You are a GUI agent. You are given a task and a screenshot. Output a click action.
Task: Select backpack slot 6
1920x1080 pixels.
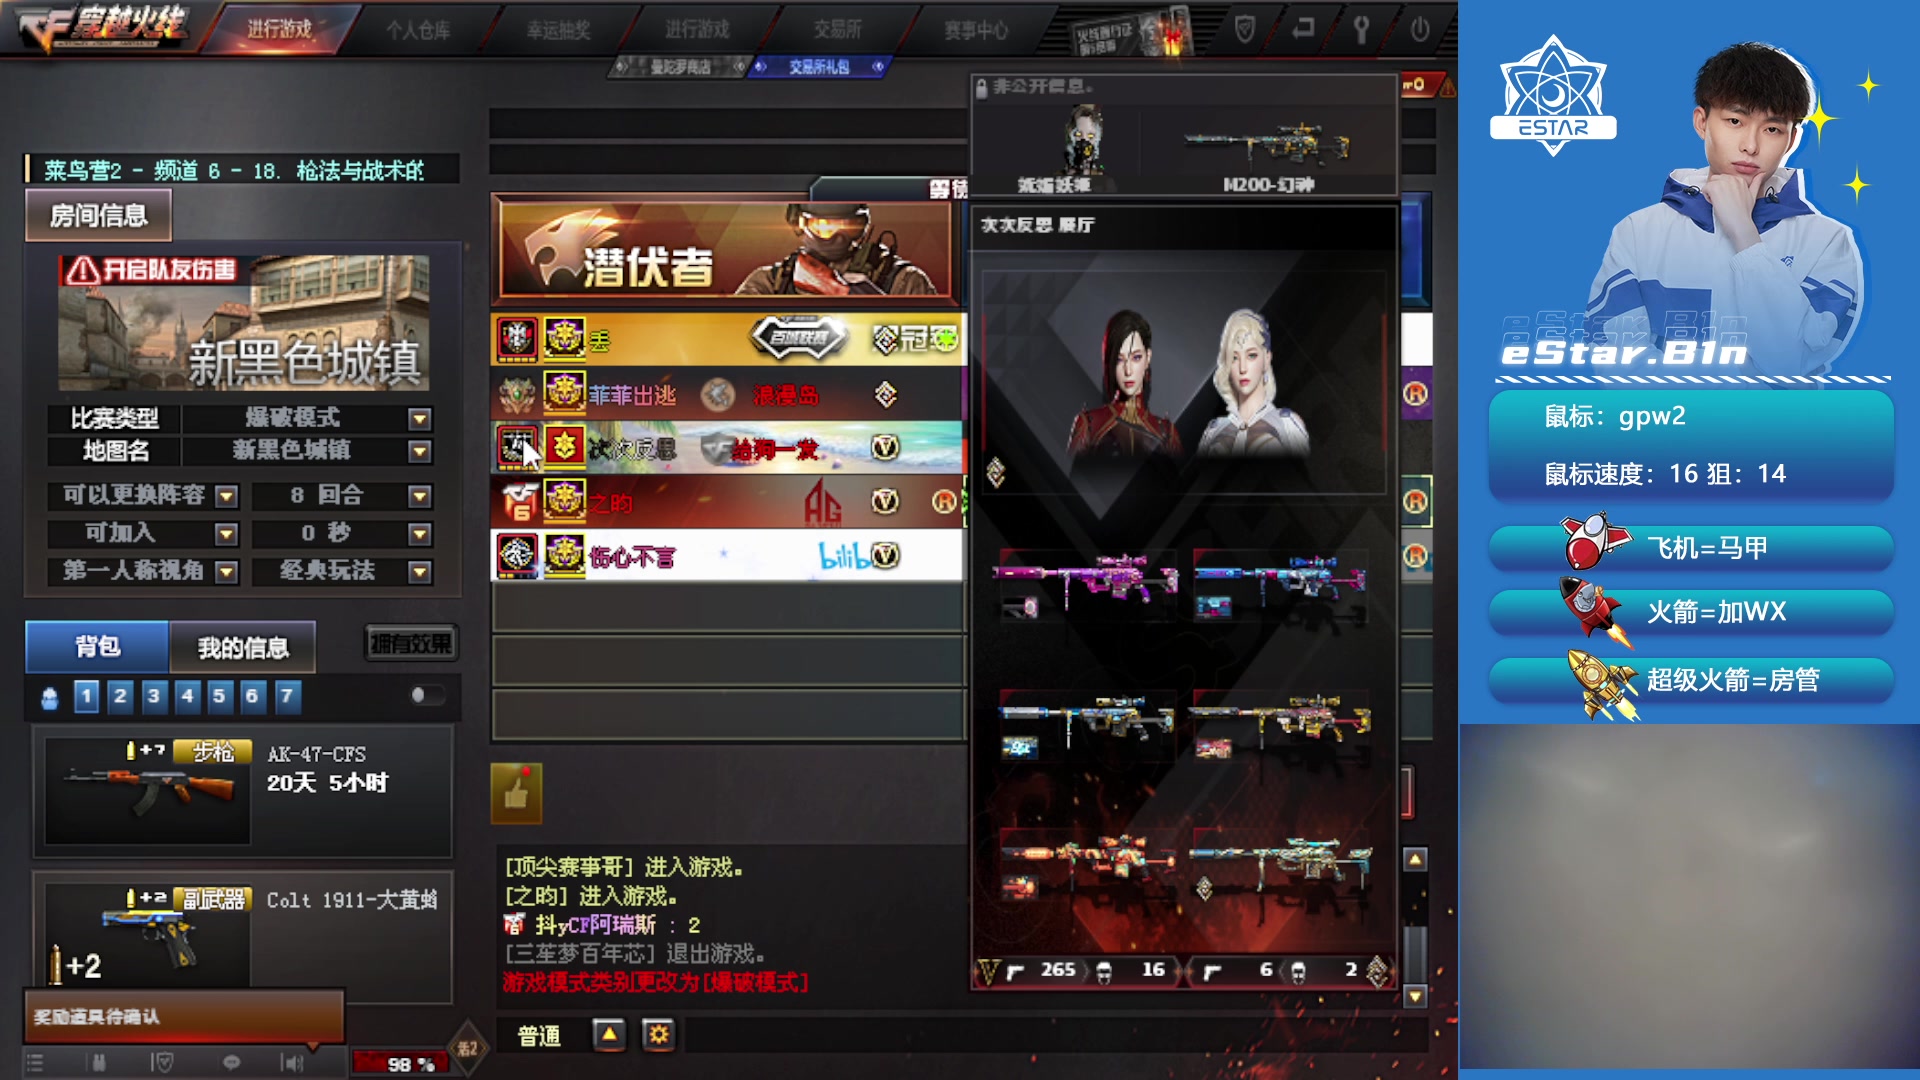(x=252, y=696)
